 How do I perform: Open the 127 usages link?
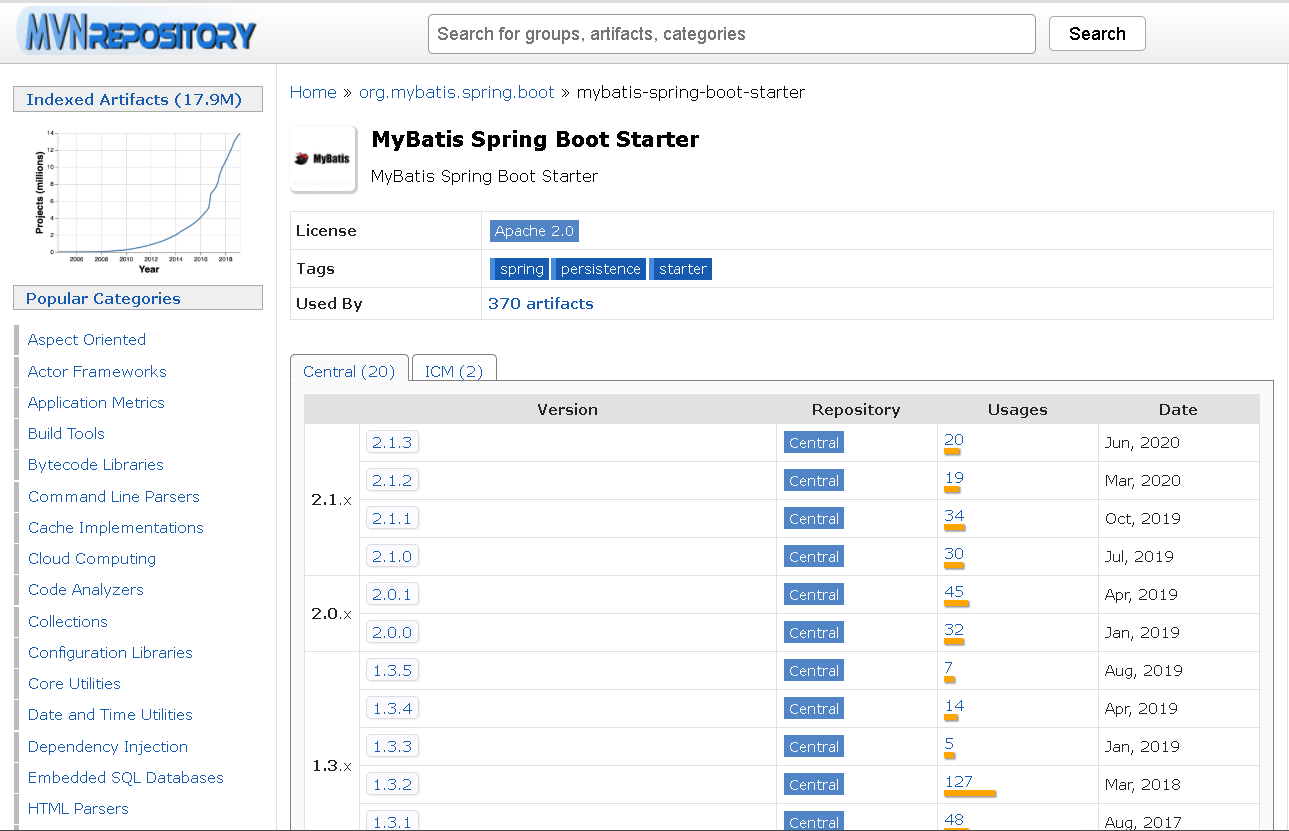[x=958, y=782]
